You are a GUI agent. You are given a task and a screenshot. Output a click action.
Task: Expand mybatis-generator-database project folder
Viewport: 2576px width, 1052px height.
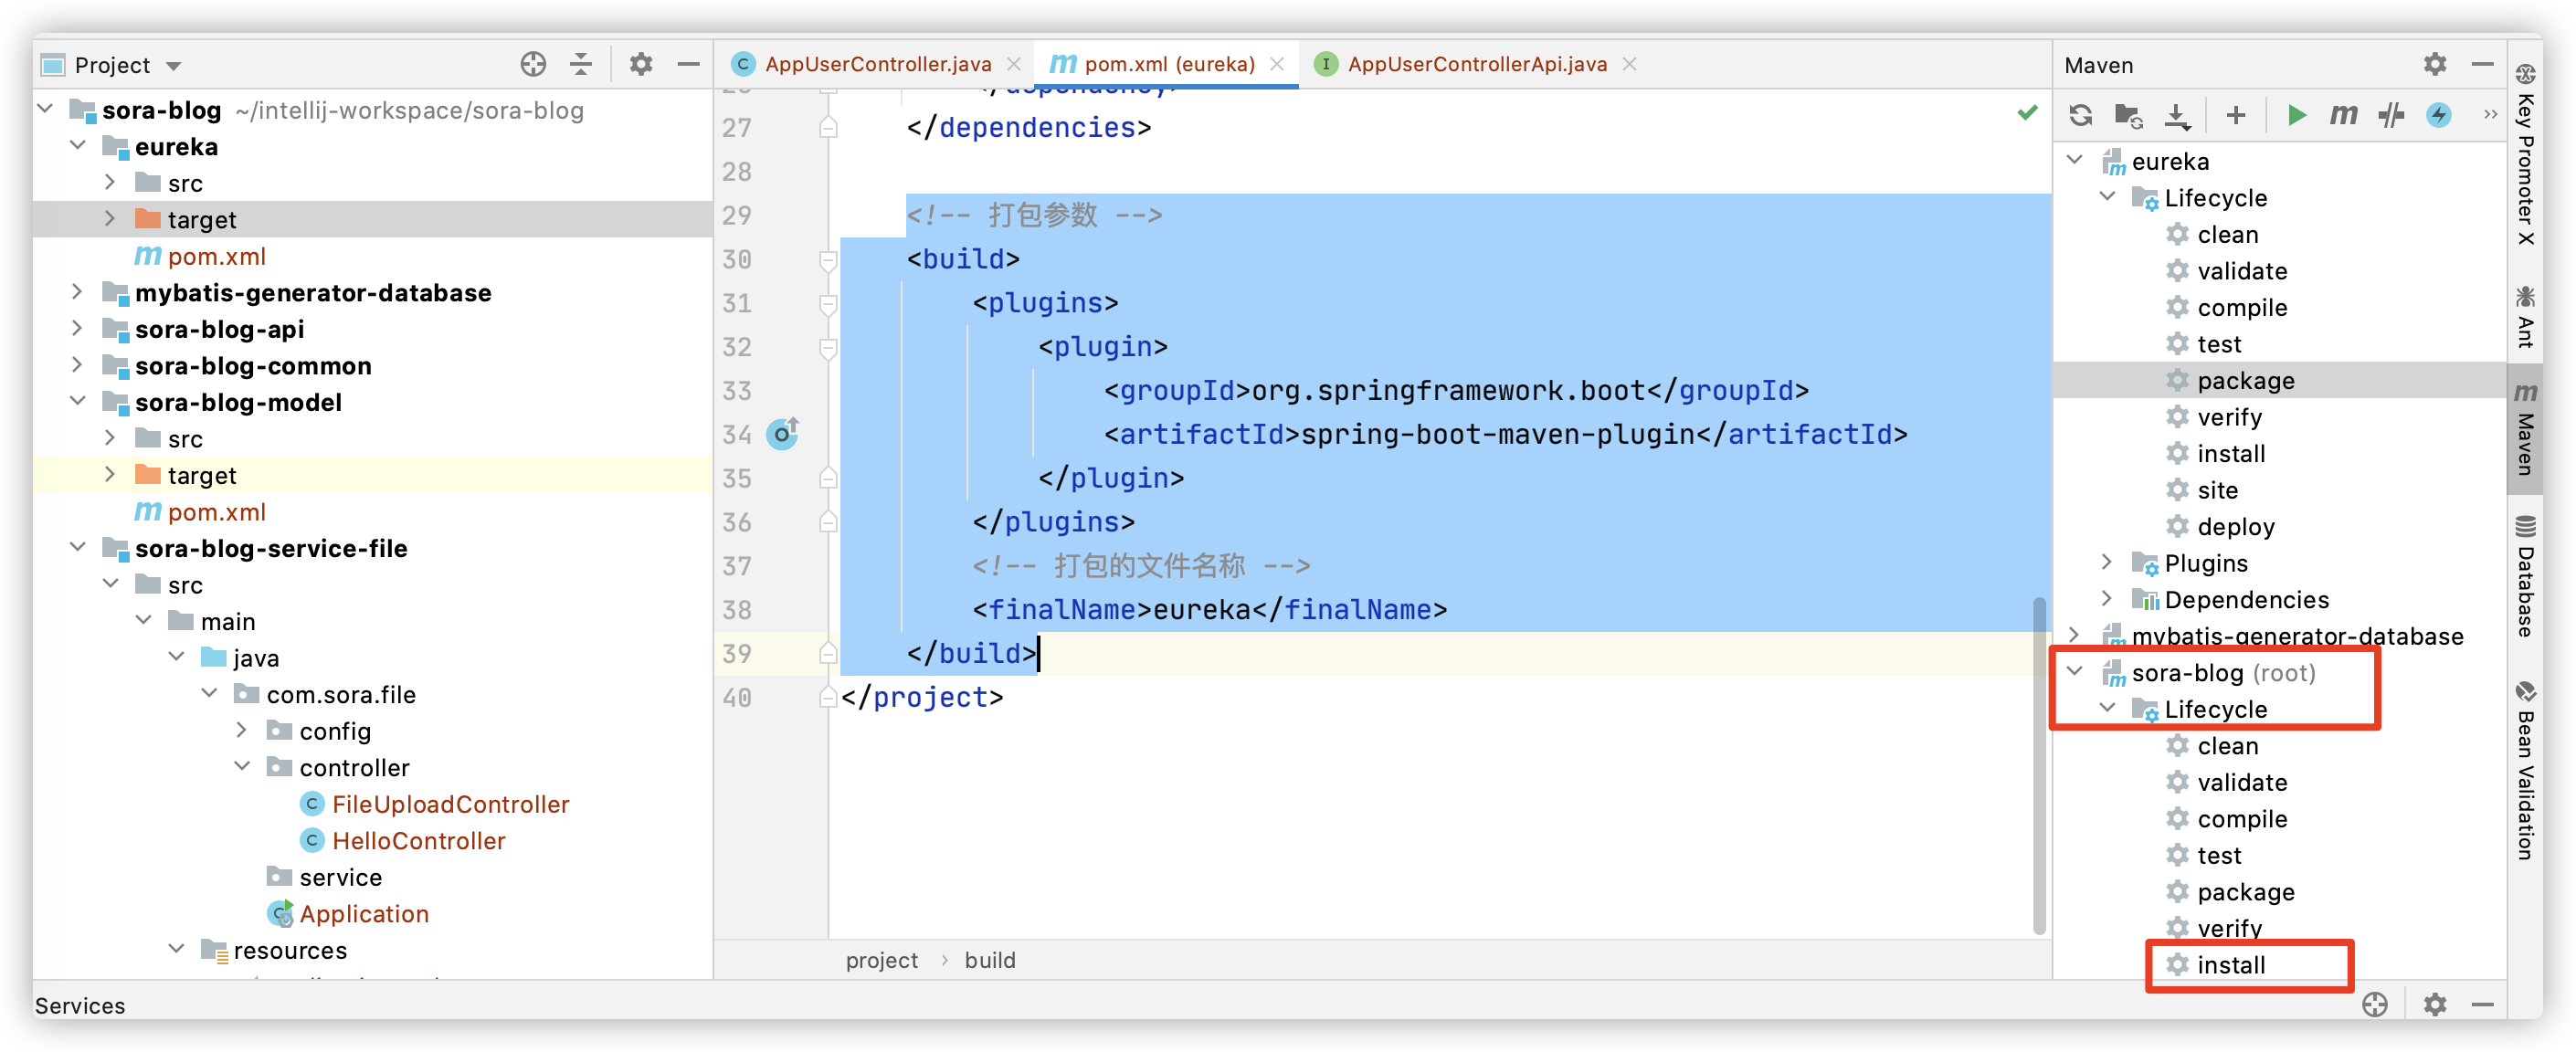pos(77,292)
